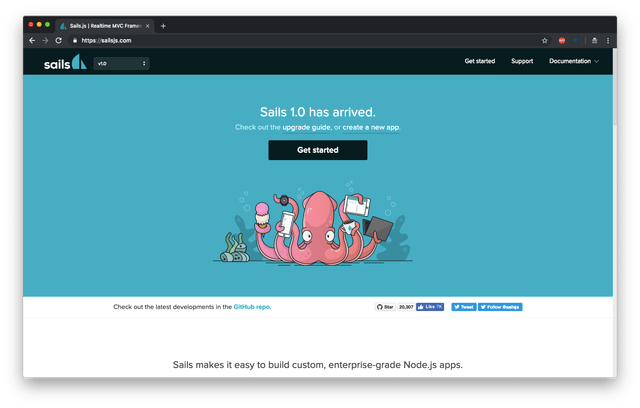Bookmark this page with the star icon
640x408 pixels.
coord(544,40)
